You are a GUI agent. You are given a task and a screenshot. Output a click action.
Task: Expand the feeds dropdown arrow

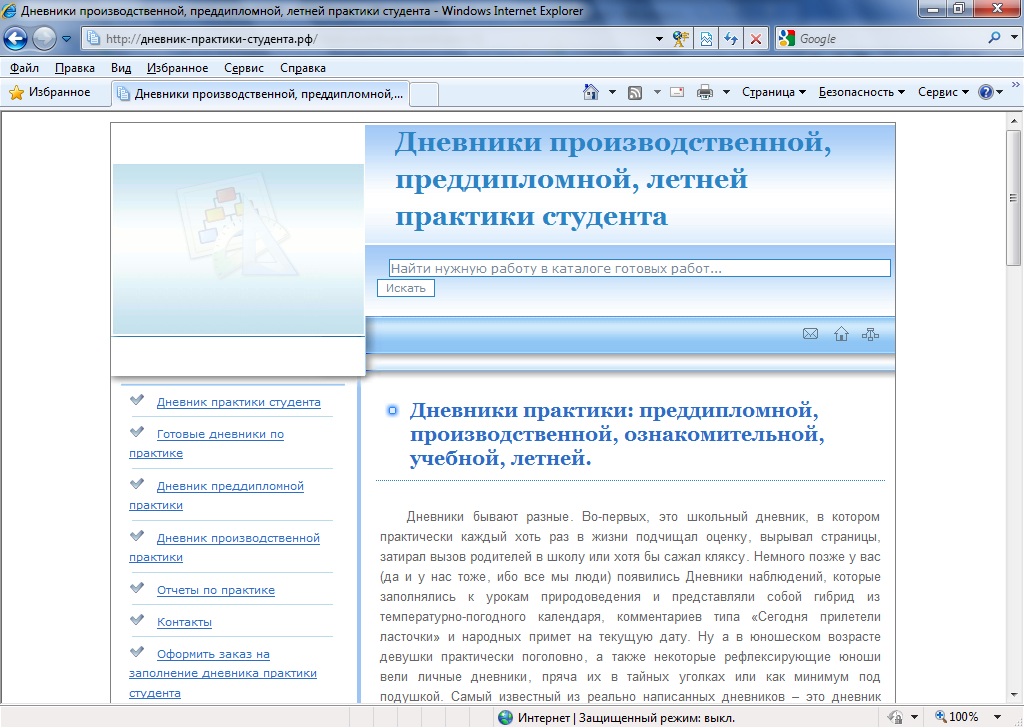click(x=657, y=92)
